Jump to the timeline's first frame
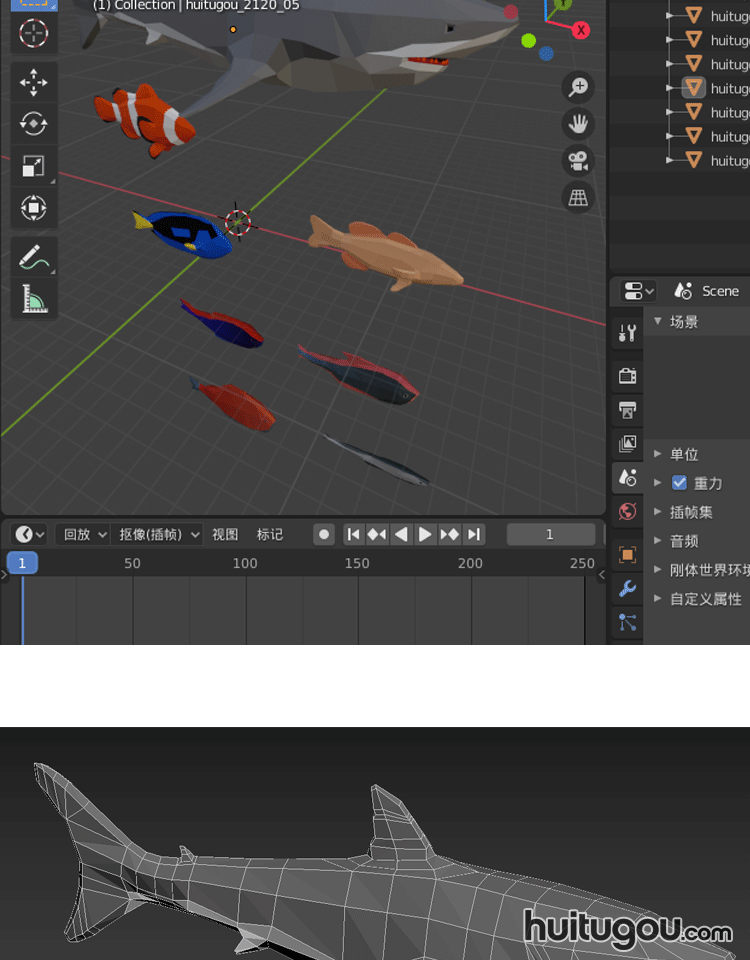Viewport: 750px width, 960px height. [353, 535]
